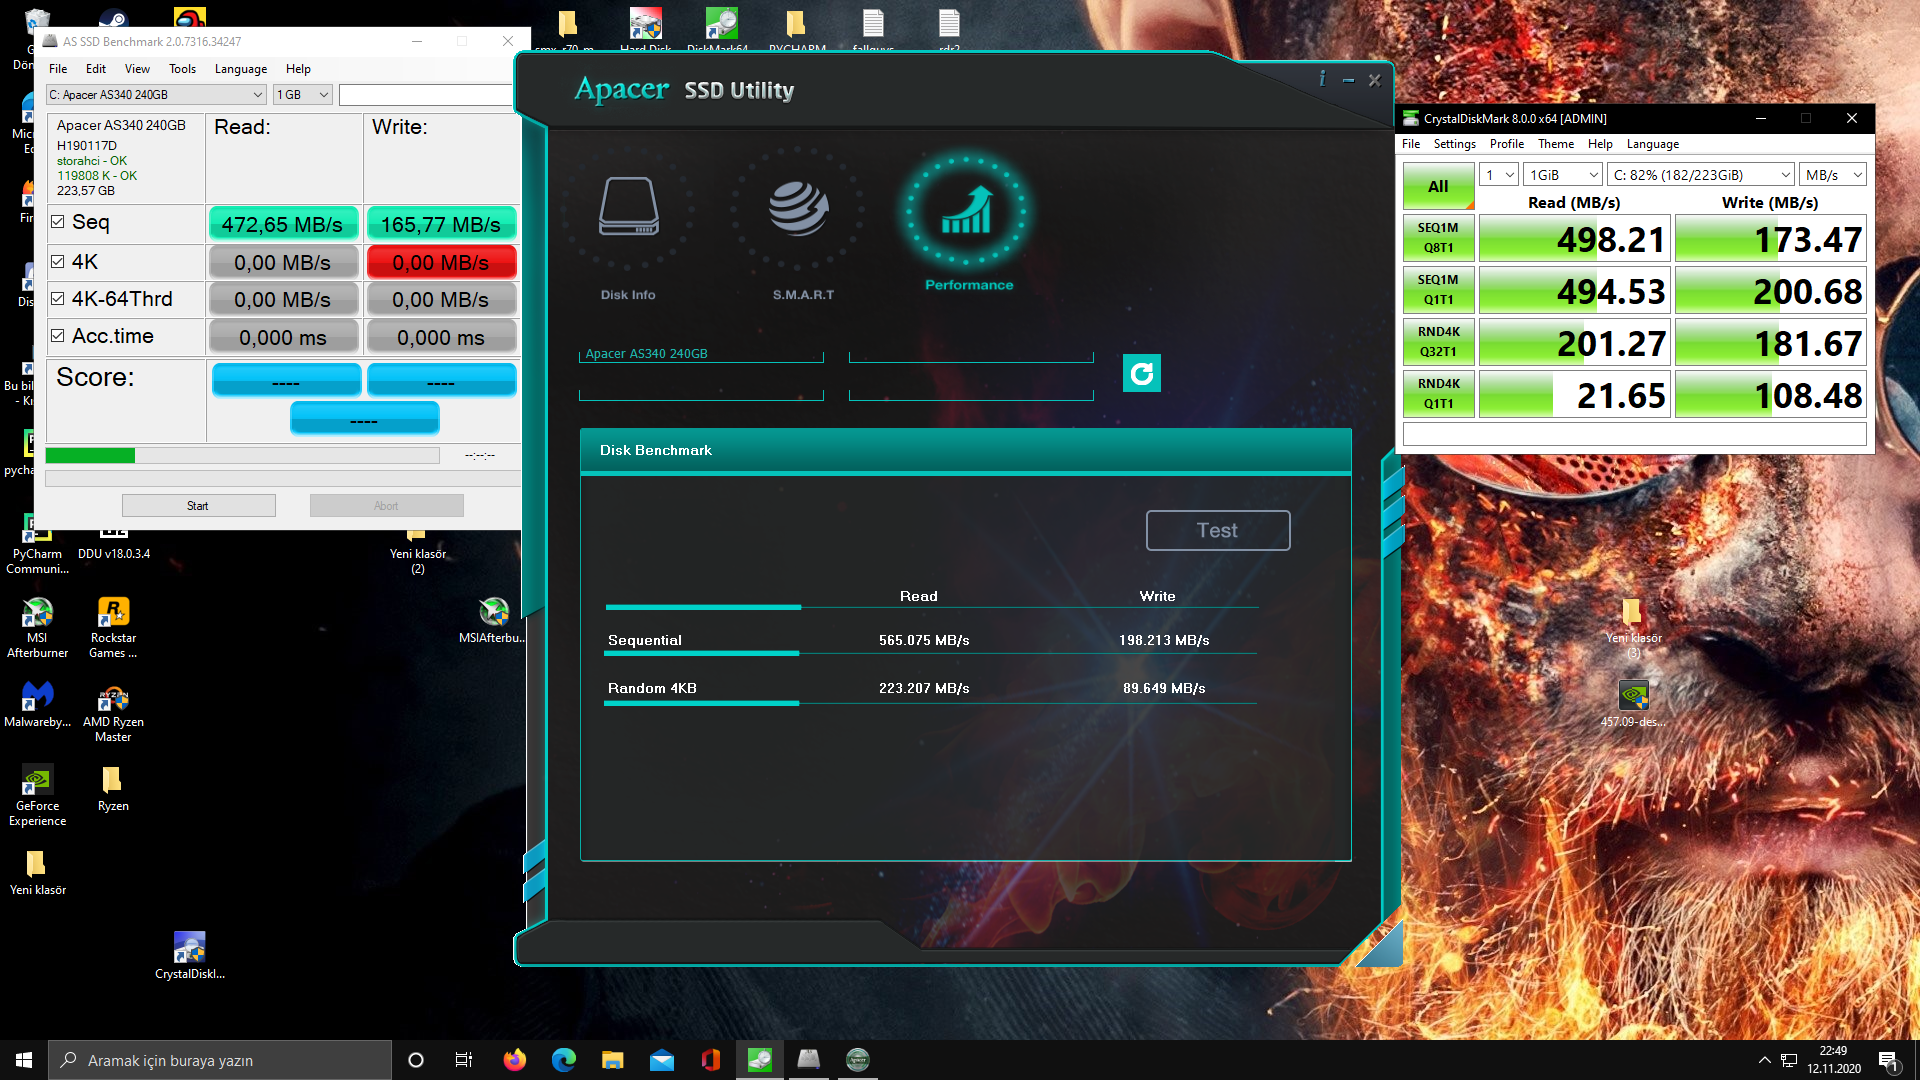The image size is (1920, 1080).
Task: Show hidden tray icons chevron
Action: click(x=1764, y=1060)
